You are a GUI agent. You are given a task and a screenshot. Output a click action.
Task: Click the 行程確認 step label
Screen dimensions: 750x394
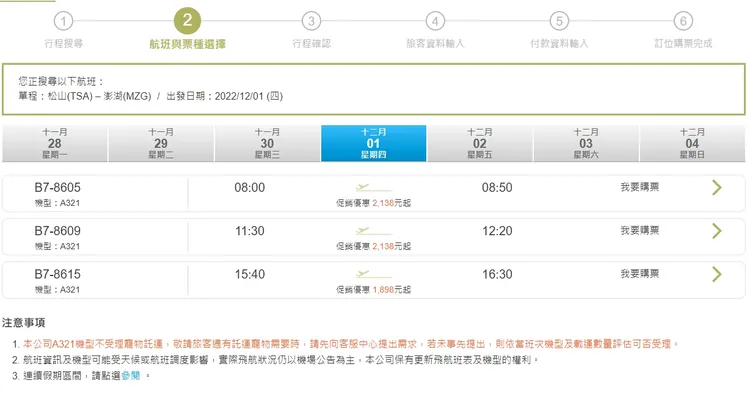click(311, 44)
